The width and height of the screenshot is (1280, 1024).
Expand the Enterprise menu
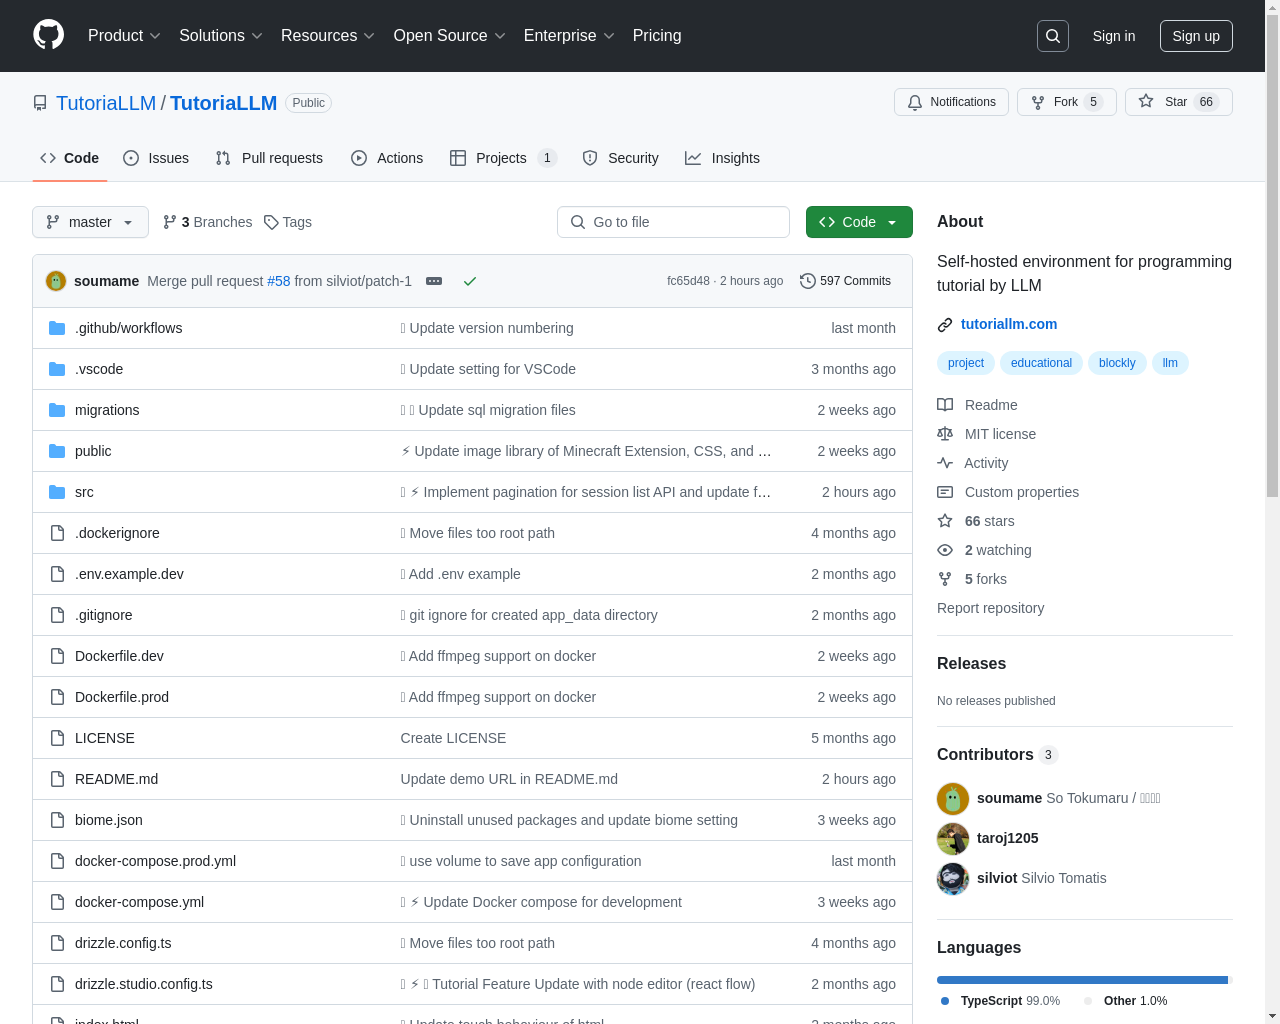[x=569, y=36]
